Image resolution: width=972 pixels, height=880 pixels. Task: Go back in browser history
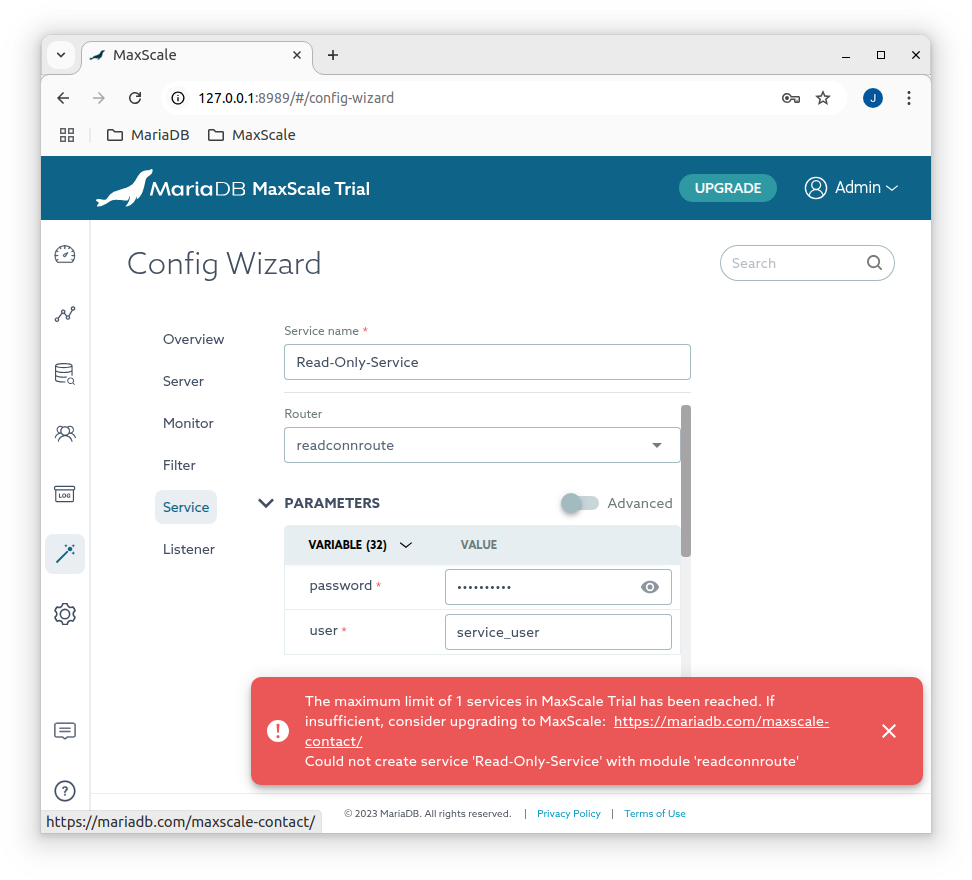63,98
